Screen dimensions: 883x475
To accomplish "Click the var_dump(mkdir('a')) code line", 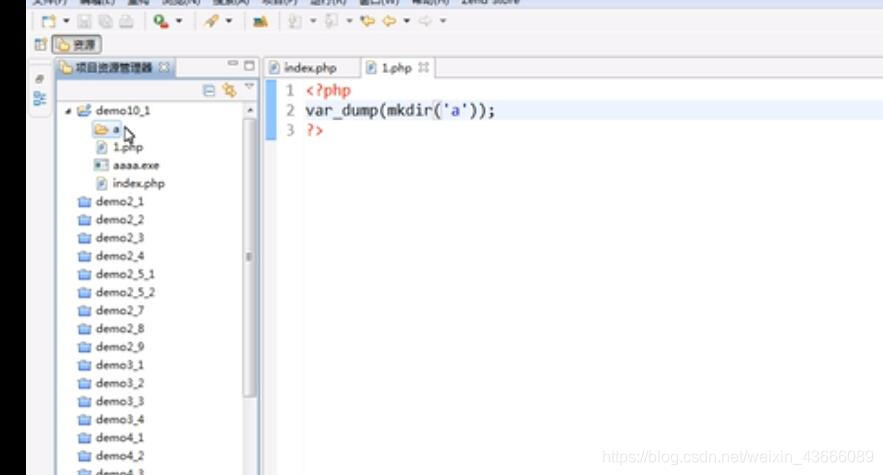I will click(x=400, y=110).
